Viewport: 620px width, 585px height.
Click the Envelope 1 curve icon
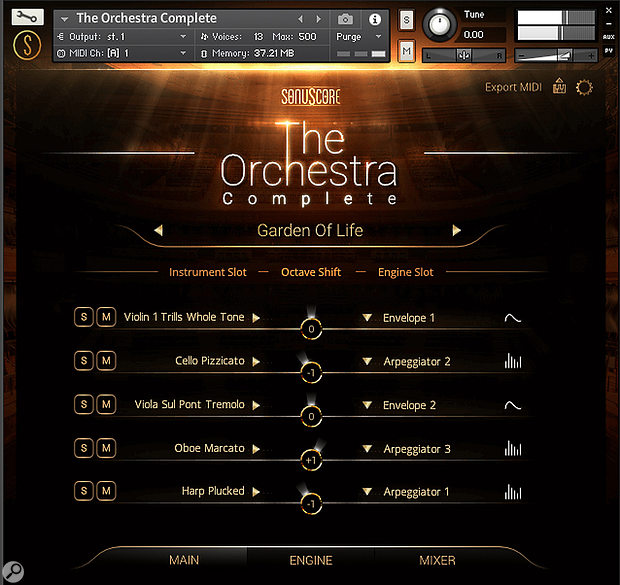point(513,318)
